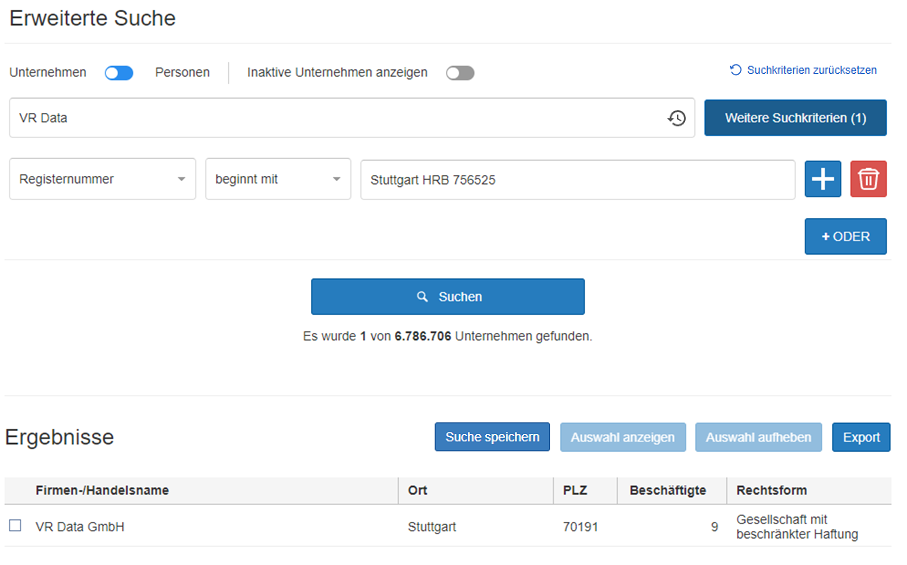Screen dimensions: 907x565
Task: Delete criterion with red trash icon
Action: pyautogui.click(x=868, y=179)
